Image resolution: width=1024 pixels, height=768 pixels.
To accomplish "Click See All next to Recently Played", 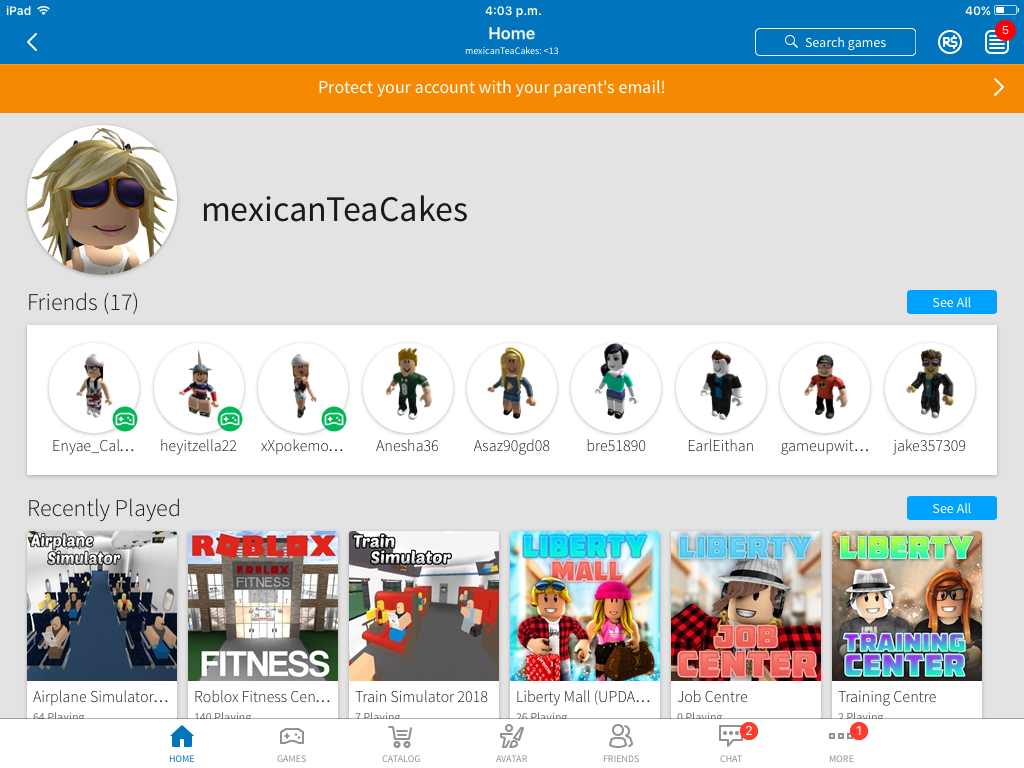I will pyautogui.click(x=952, y=508).
